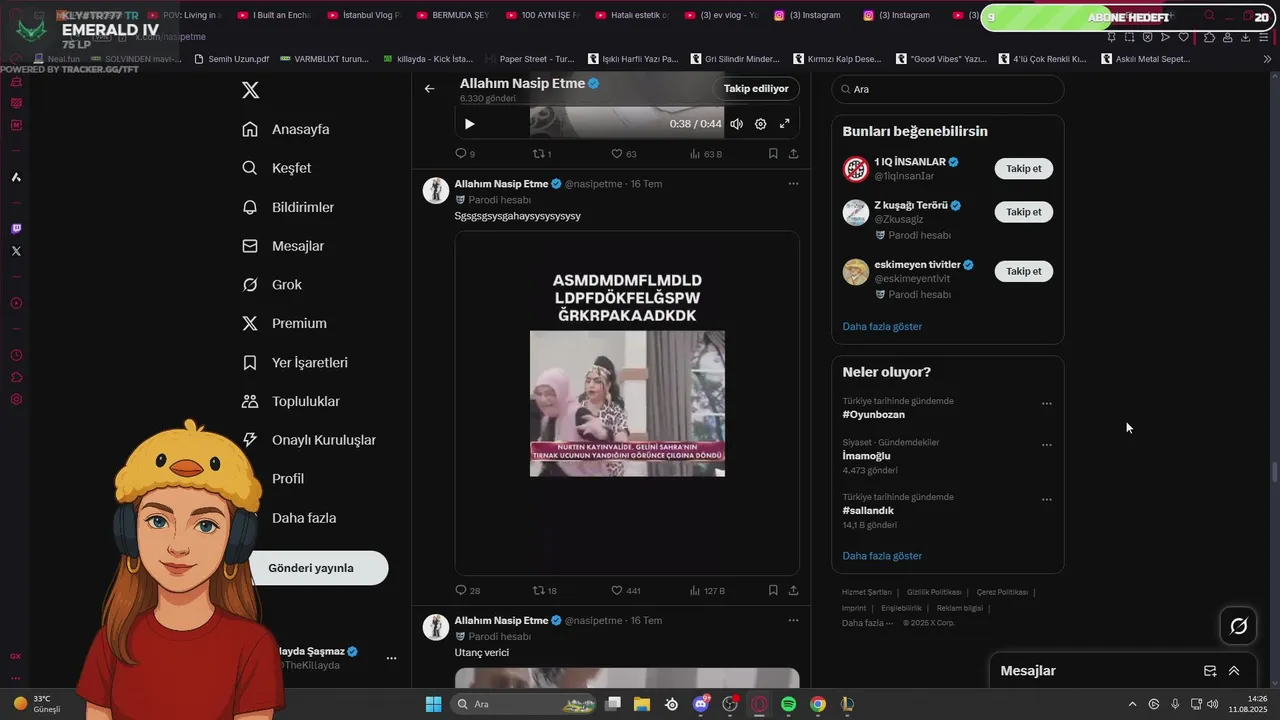Expand the Mesajlar drawer with the chevron

tap(1234, 671)
